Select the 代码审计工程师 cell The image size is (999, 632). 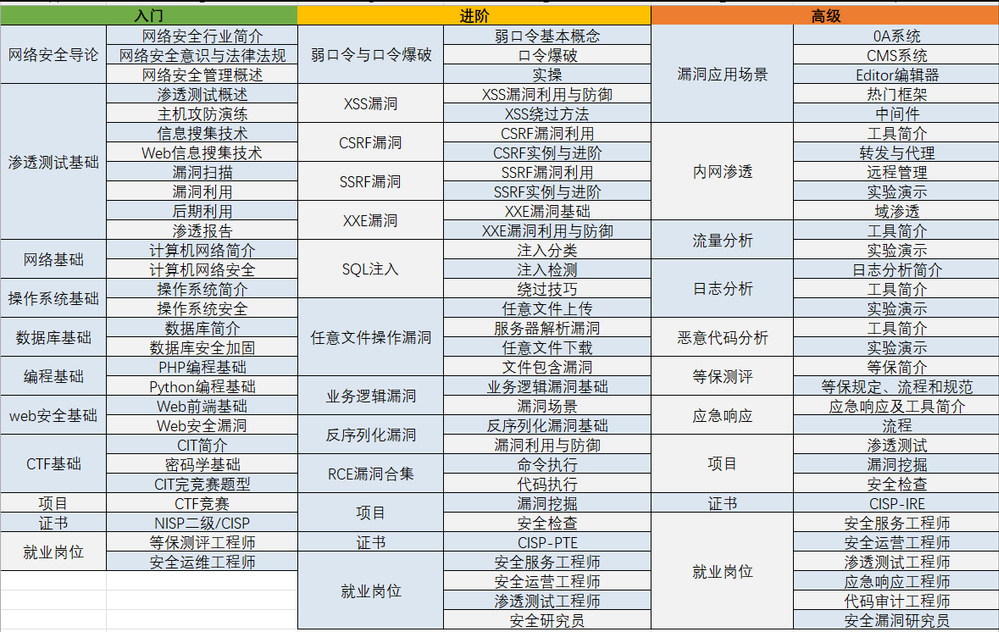pyautogui.click(x=896, y=601)
